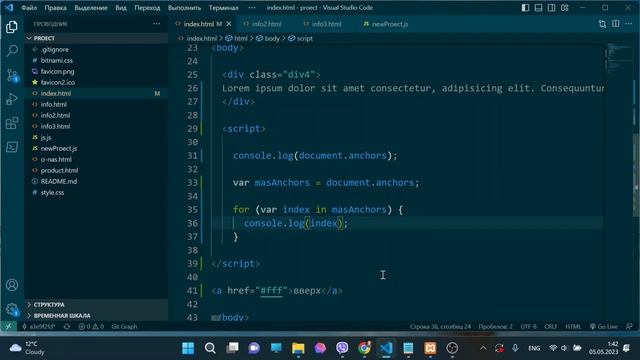Open body breadcrumb dropdown
The image size is (640, 360).
(x=268, y=38)
